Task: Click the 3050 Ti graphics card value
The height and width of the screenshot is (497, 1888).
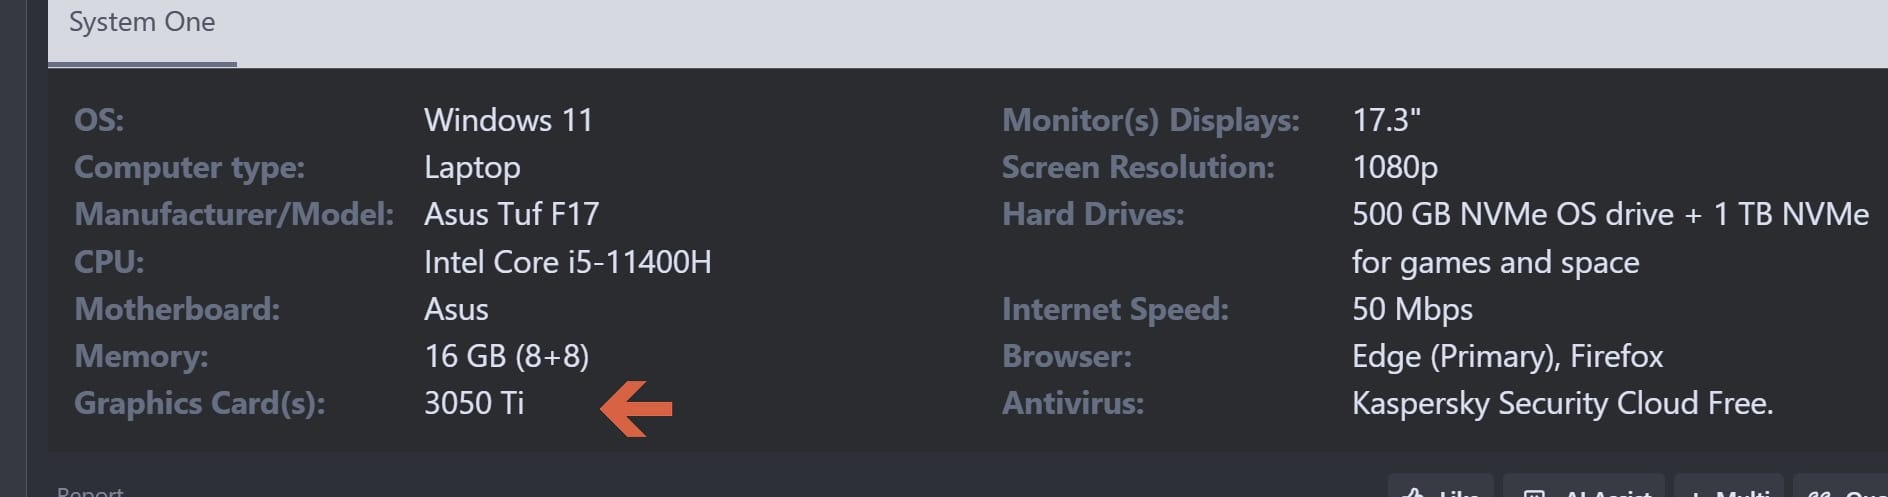Action: [x=474, y=403]
